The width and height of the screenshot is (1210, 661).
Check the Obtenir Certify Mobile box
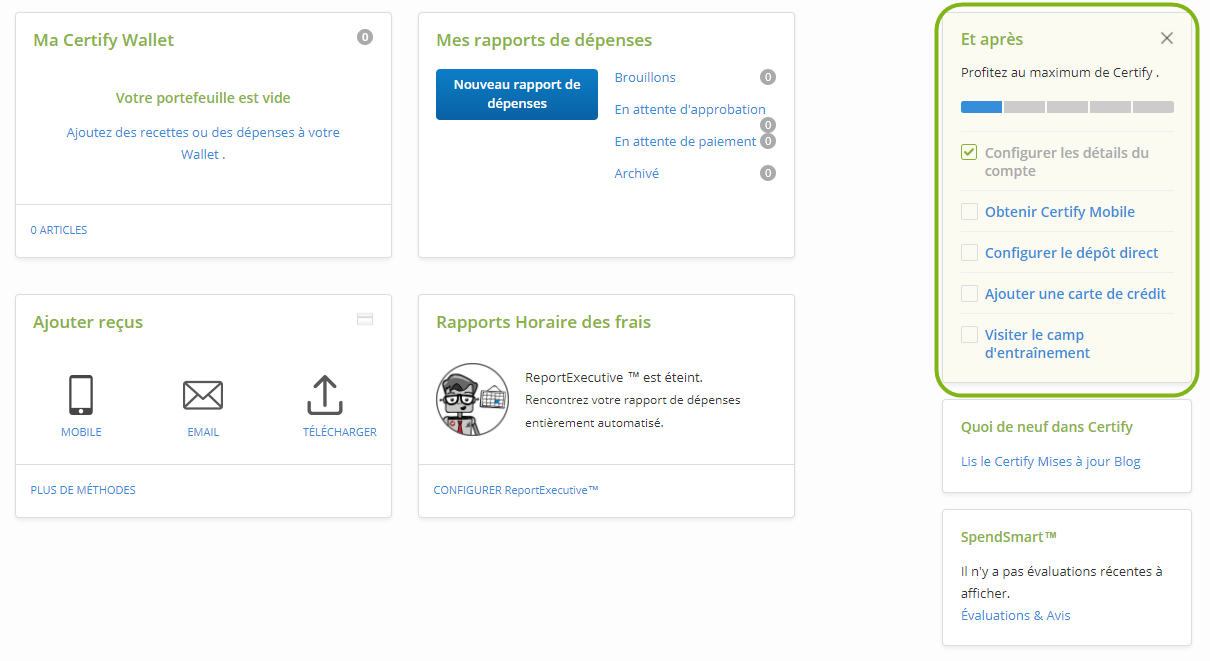(969, 212)
